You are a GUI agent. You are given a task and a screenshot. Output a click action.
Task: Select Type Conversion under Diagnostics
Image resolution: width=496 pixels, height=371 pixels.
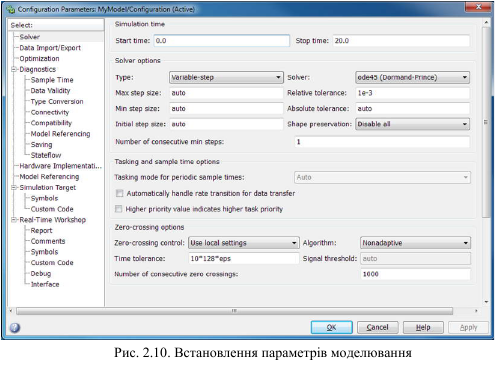coord(57,102)
